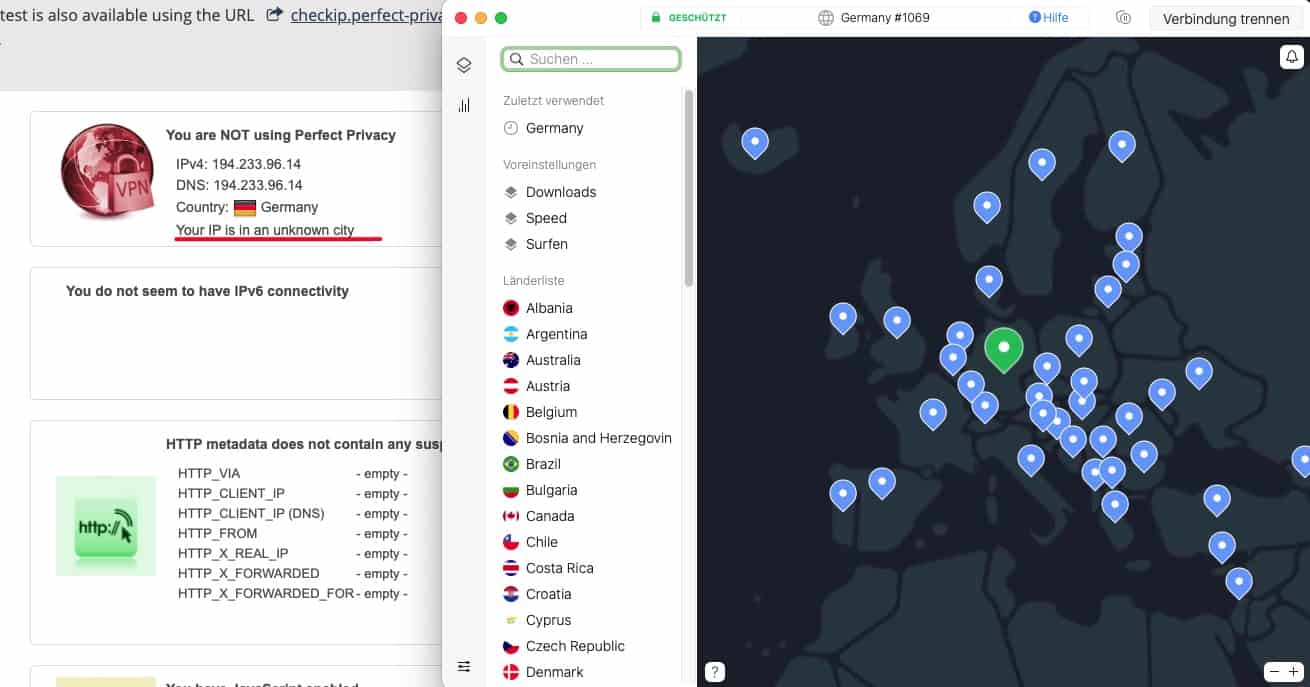
Task: Click the question mark help button on map
Action: 715,672
